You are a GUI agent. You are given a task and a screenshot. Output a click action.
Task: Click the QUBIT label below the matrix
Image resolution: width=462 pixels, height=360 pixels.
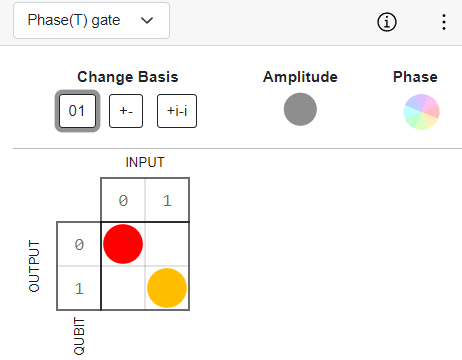79,336
